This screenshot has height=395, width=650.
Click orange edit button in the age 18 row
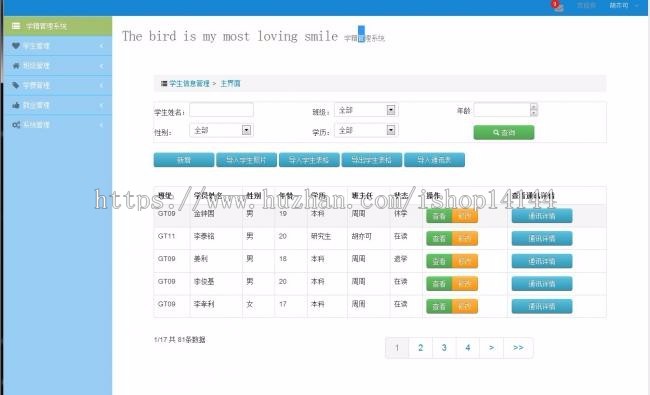coord(465,261)
